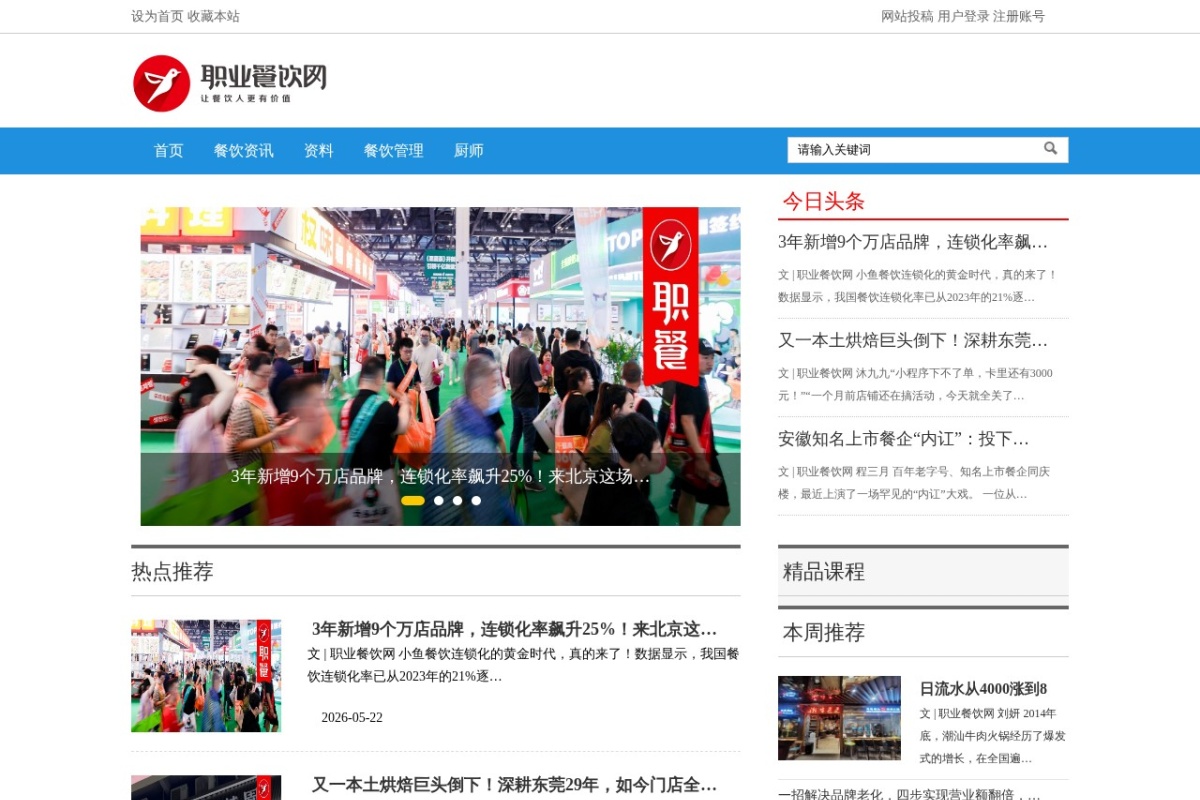
Task: Open the 资料 navigation item
Action: pyautogui.click(x=318, y=151)
